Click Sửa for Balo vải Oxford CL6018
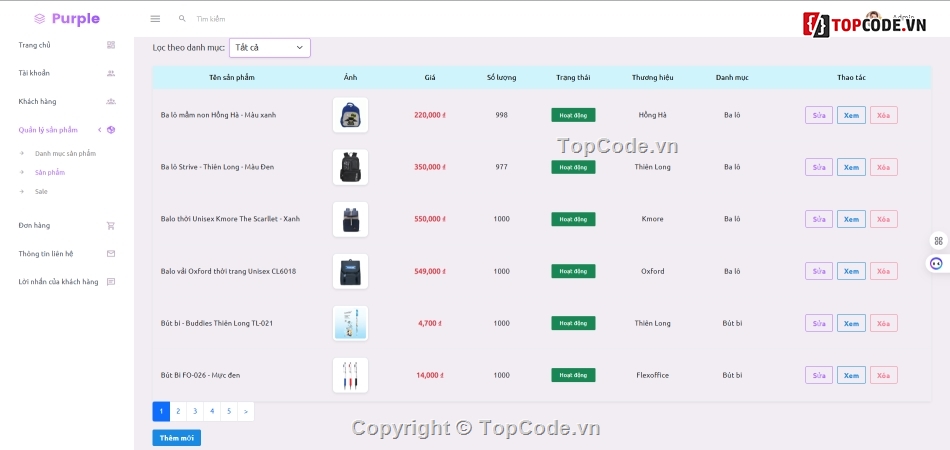 pos(819,271)
